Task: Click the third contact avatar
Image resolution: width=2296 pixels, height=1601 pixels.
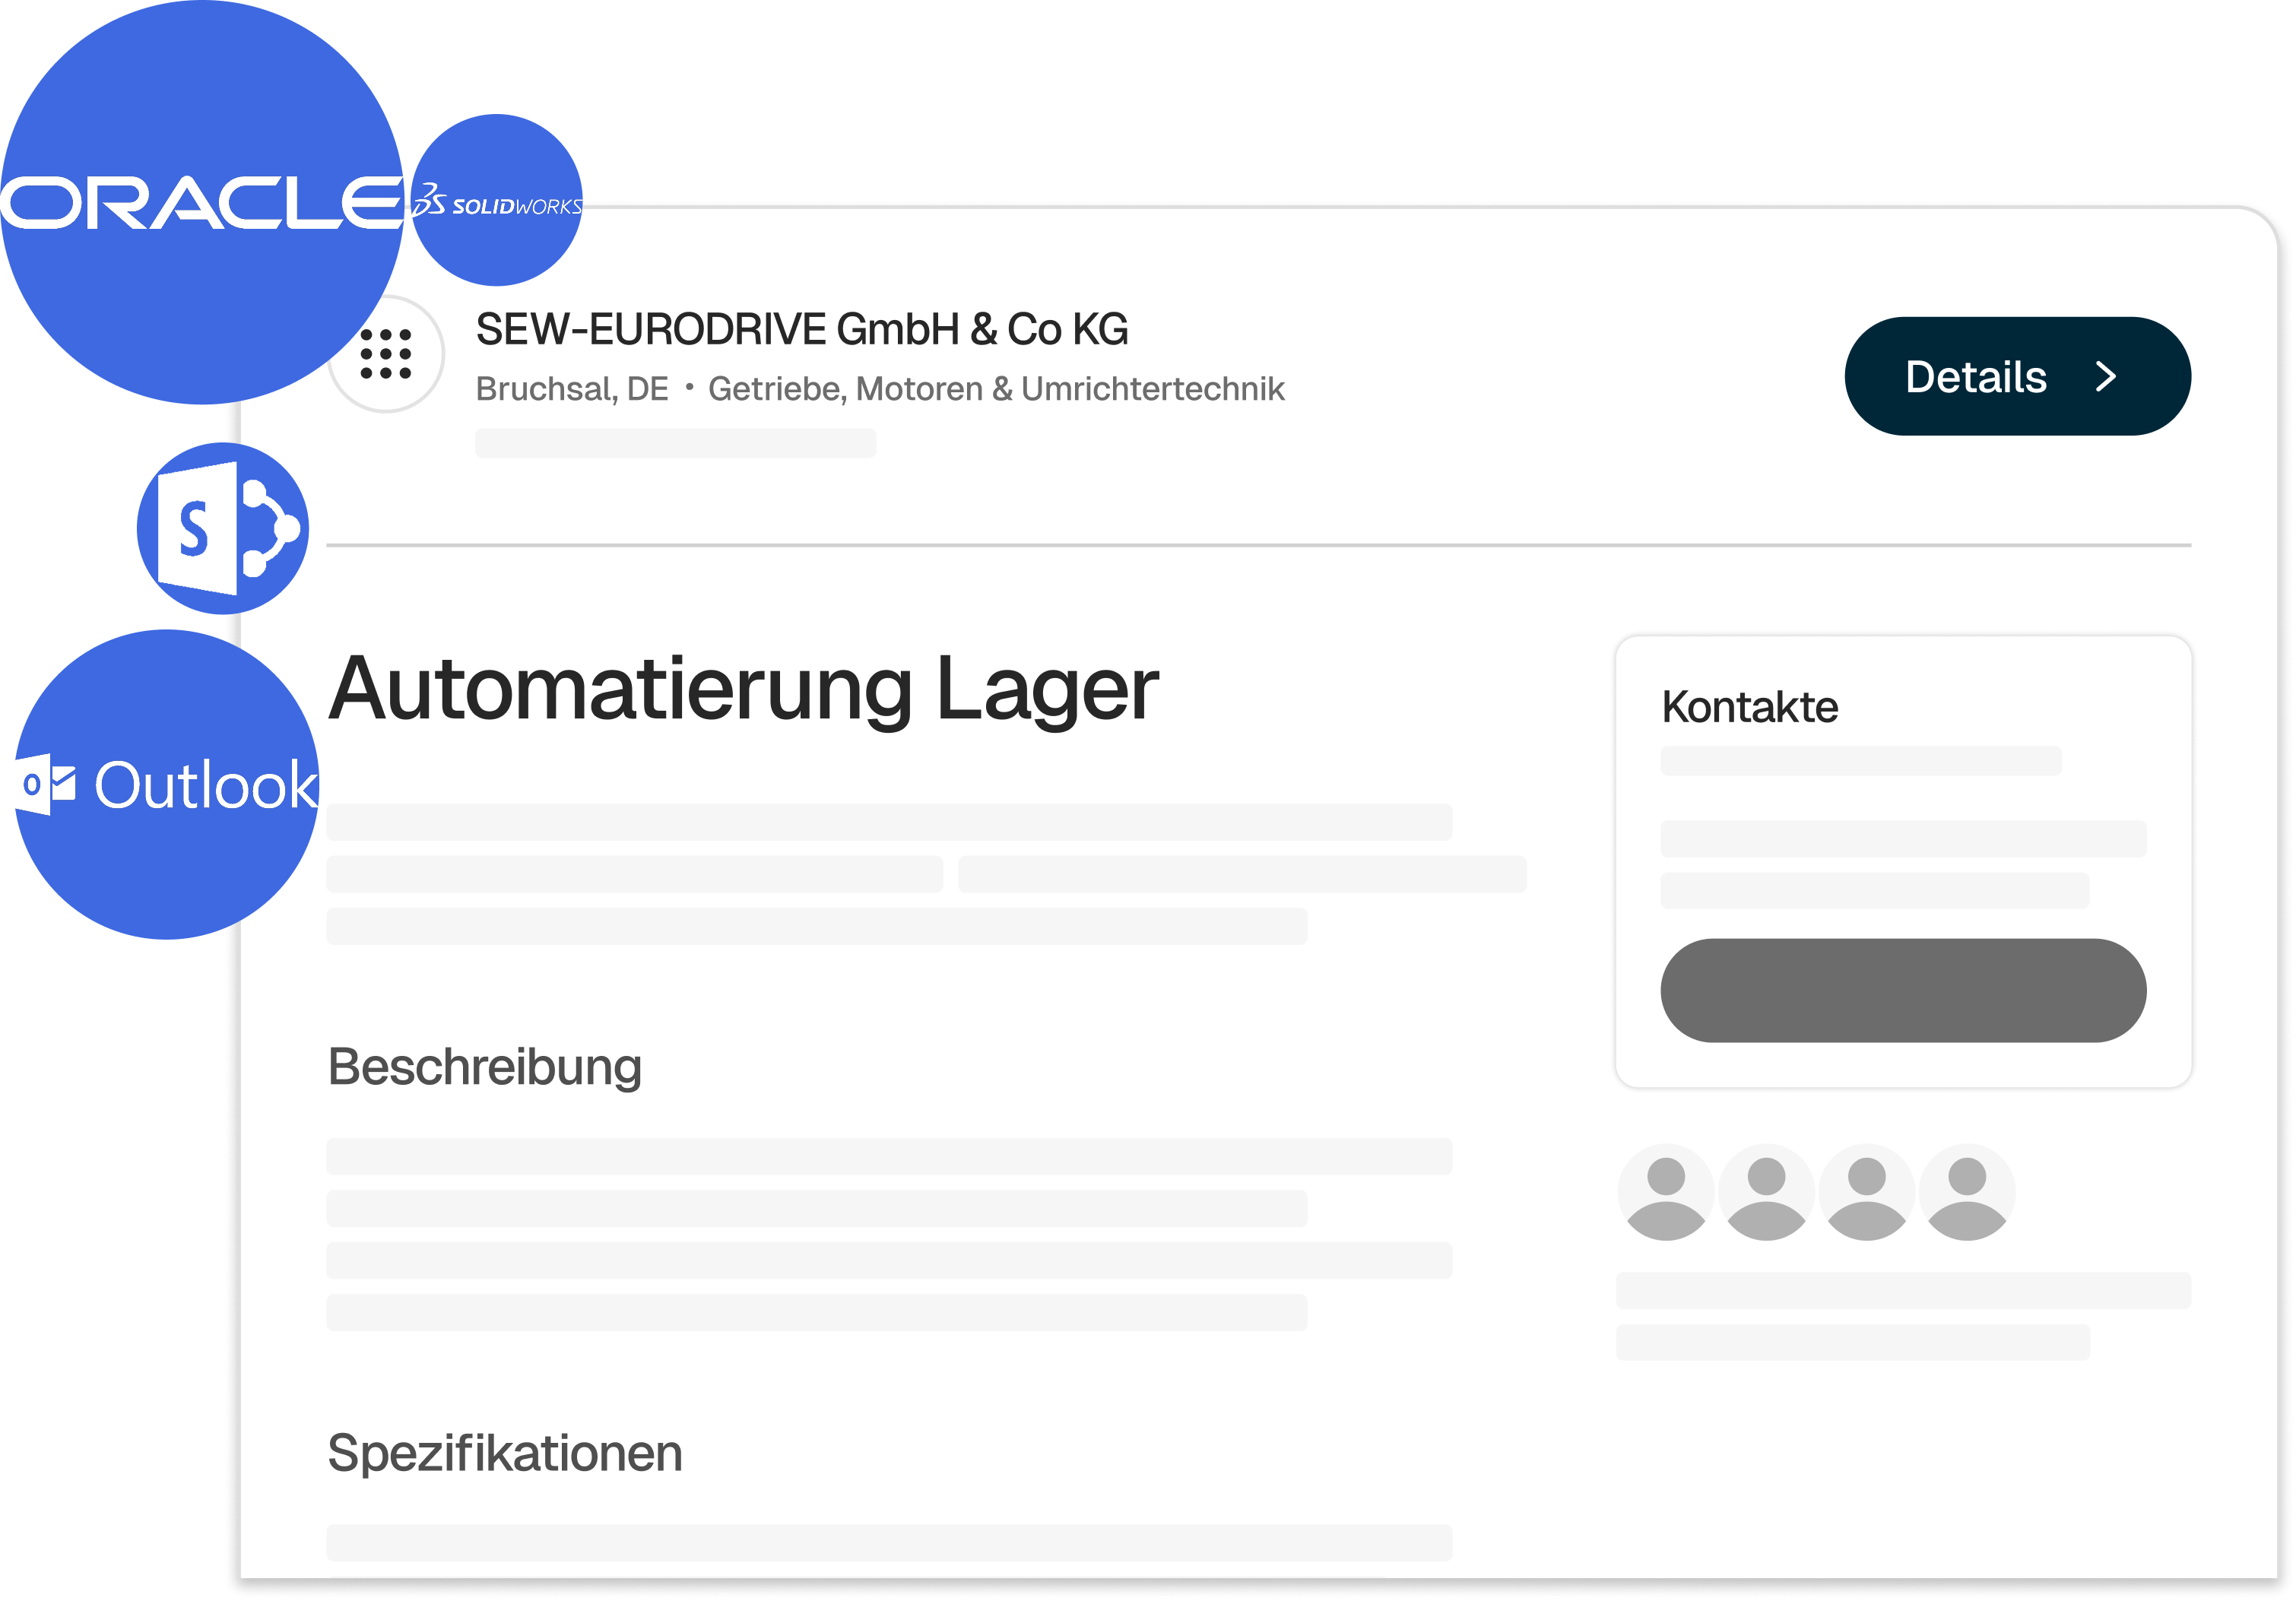Action: (x=1866, y=1192)
